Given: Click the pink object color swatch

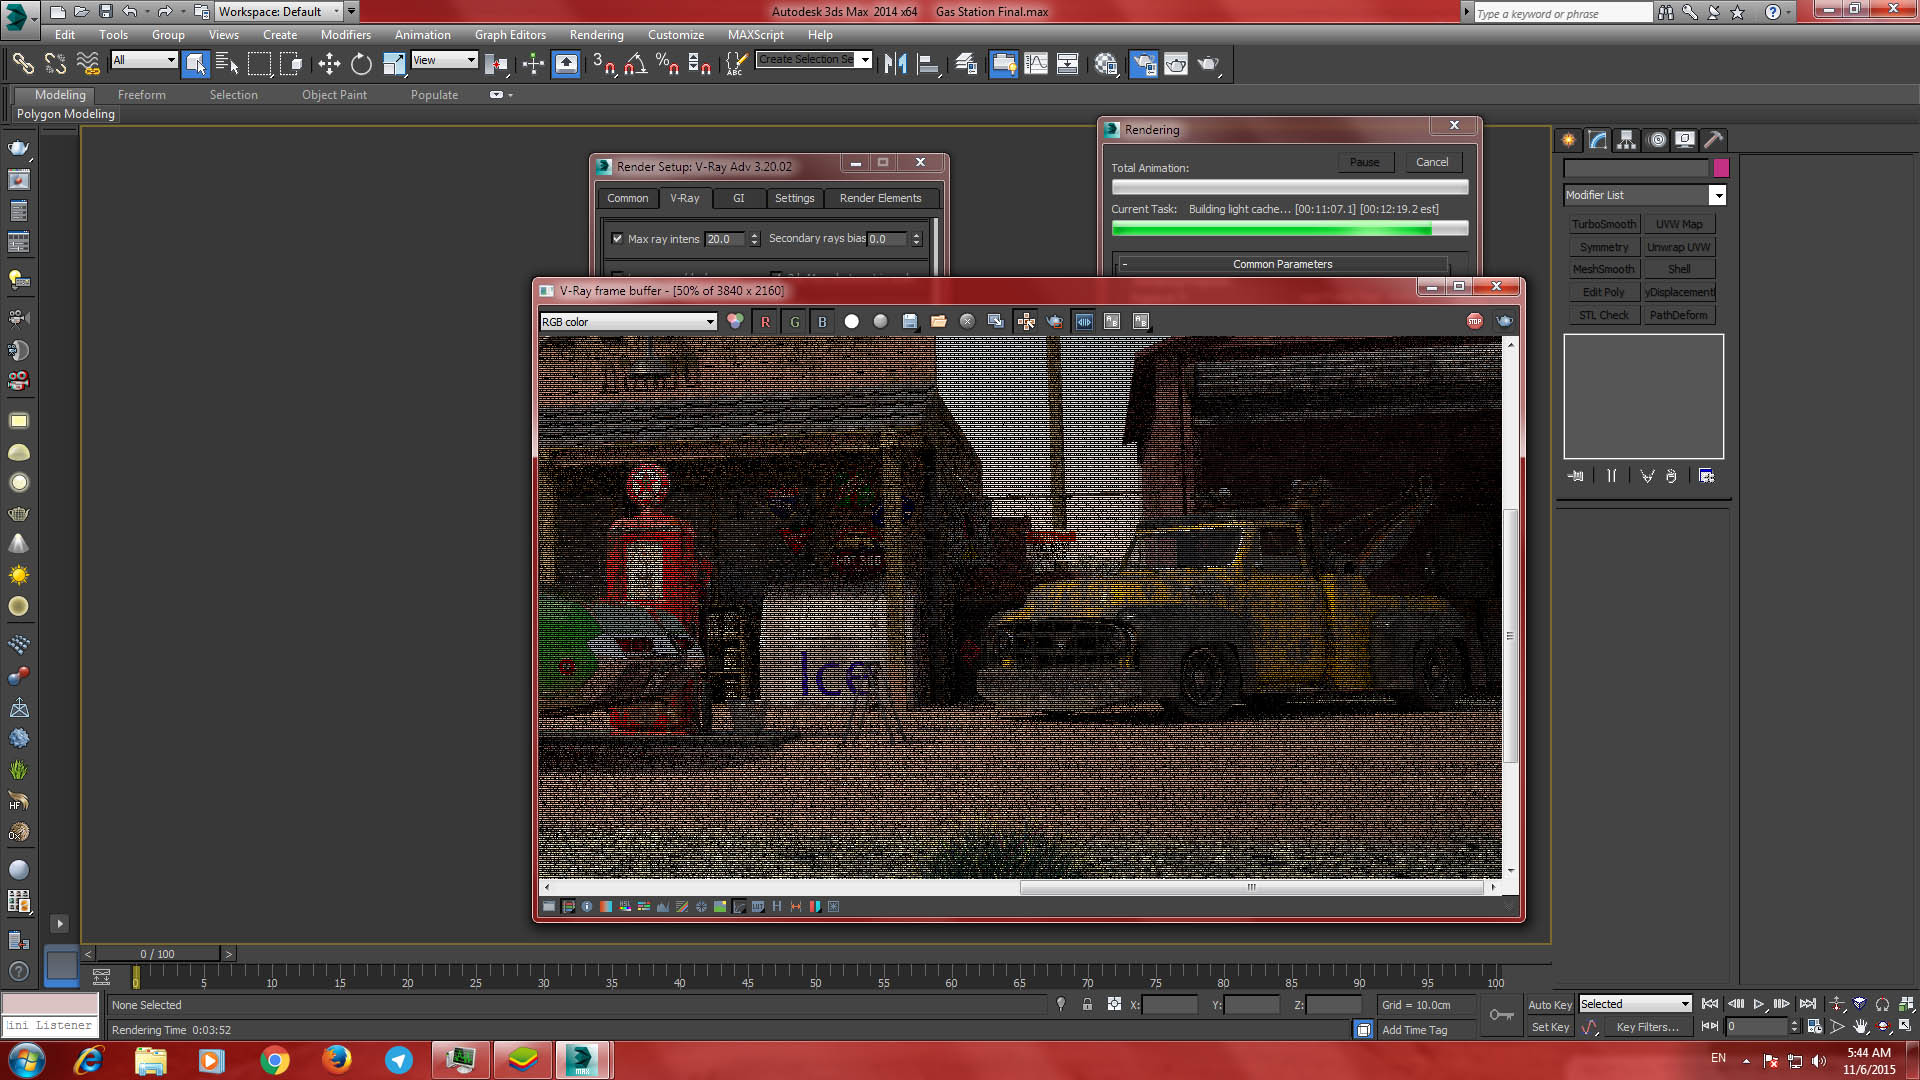Looking at the screenshot, I should (1722, 168).
